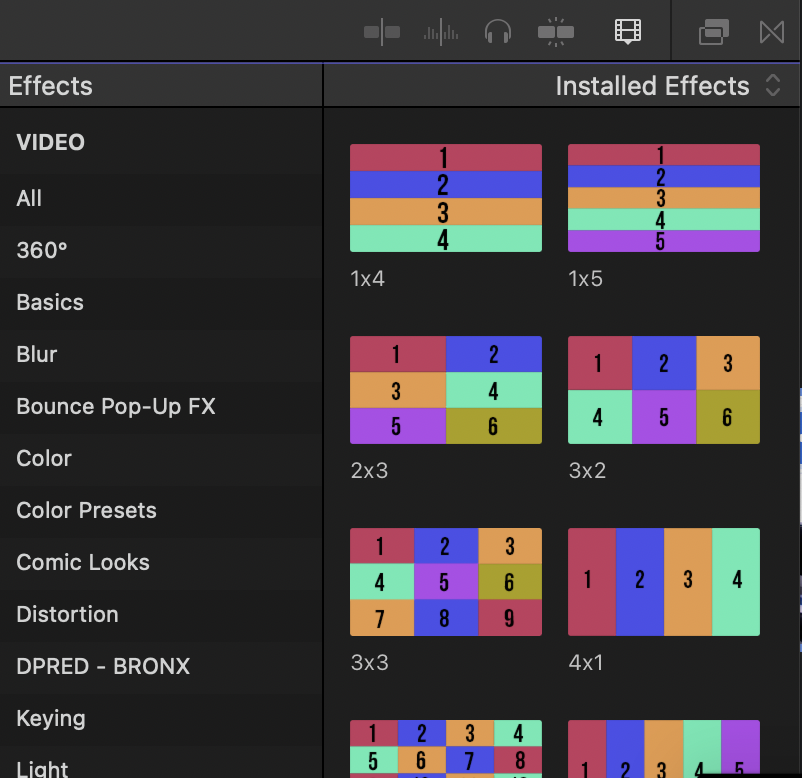The image size is (802, 778).
Task: Open the Installed Effects pop-up menu
Action: [x=668, y=85]
